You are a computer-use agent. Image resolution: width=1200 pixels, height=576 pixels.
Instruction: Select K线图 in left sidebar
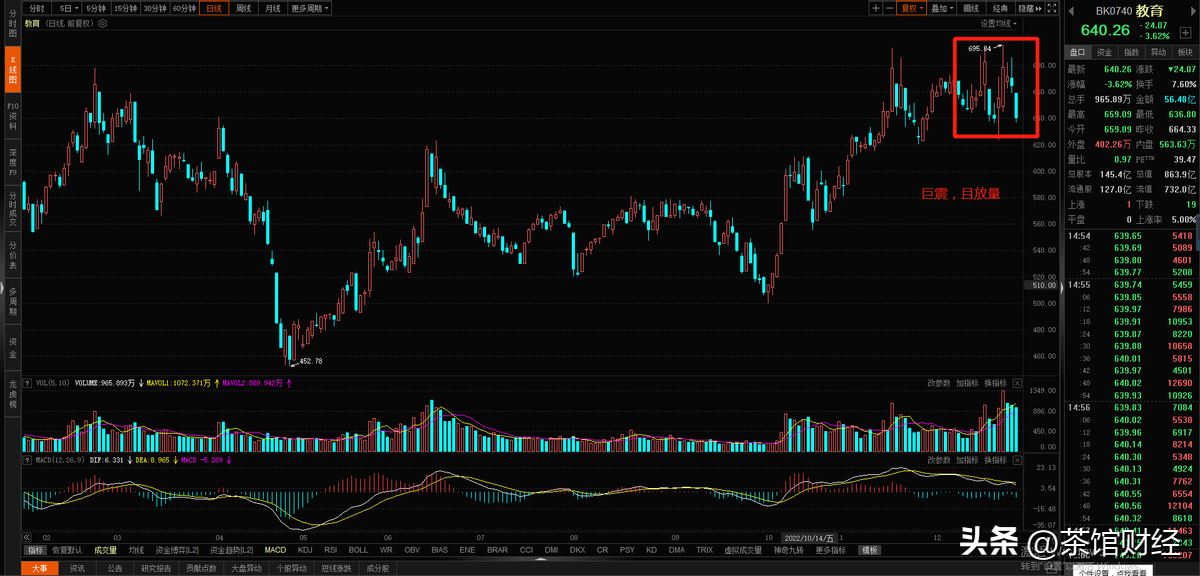13,69
